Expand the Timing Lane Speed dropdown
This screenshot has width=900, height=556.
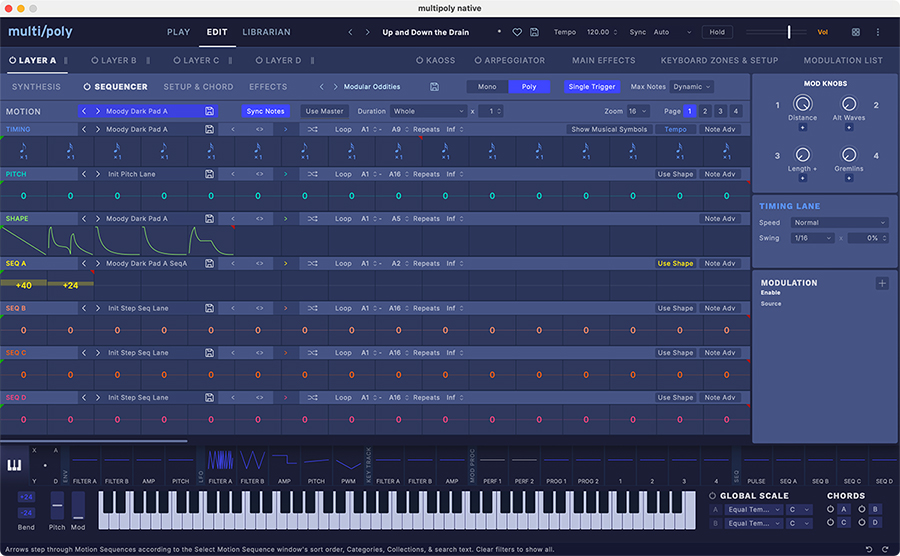[x=838, y=223]
